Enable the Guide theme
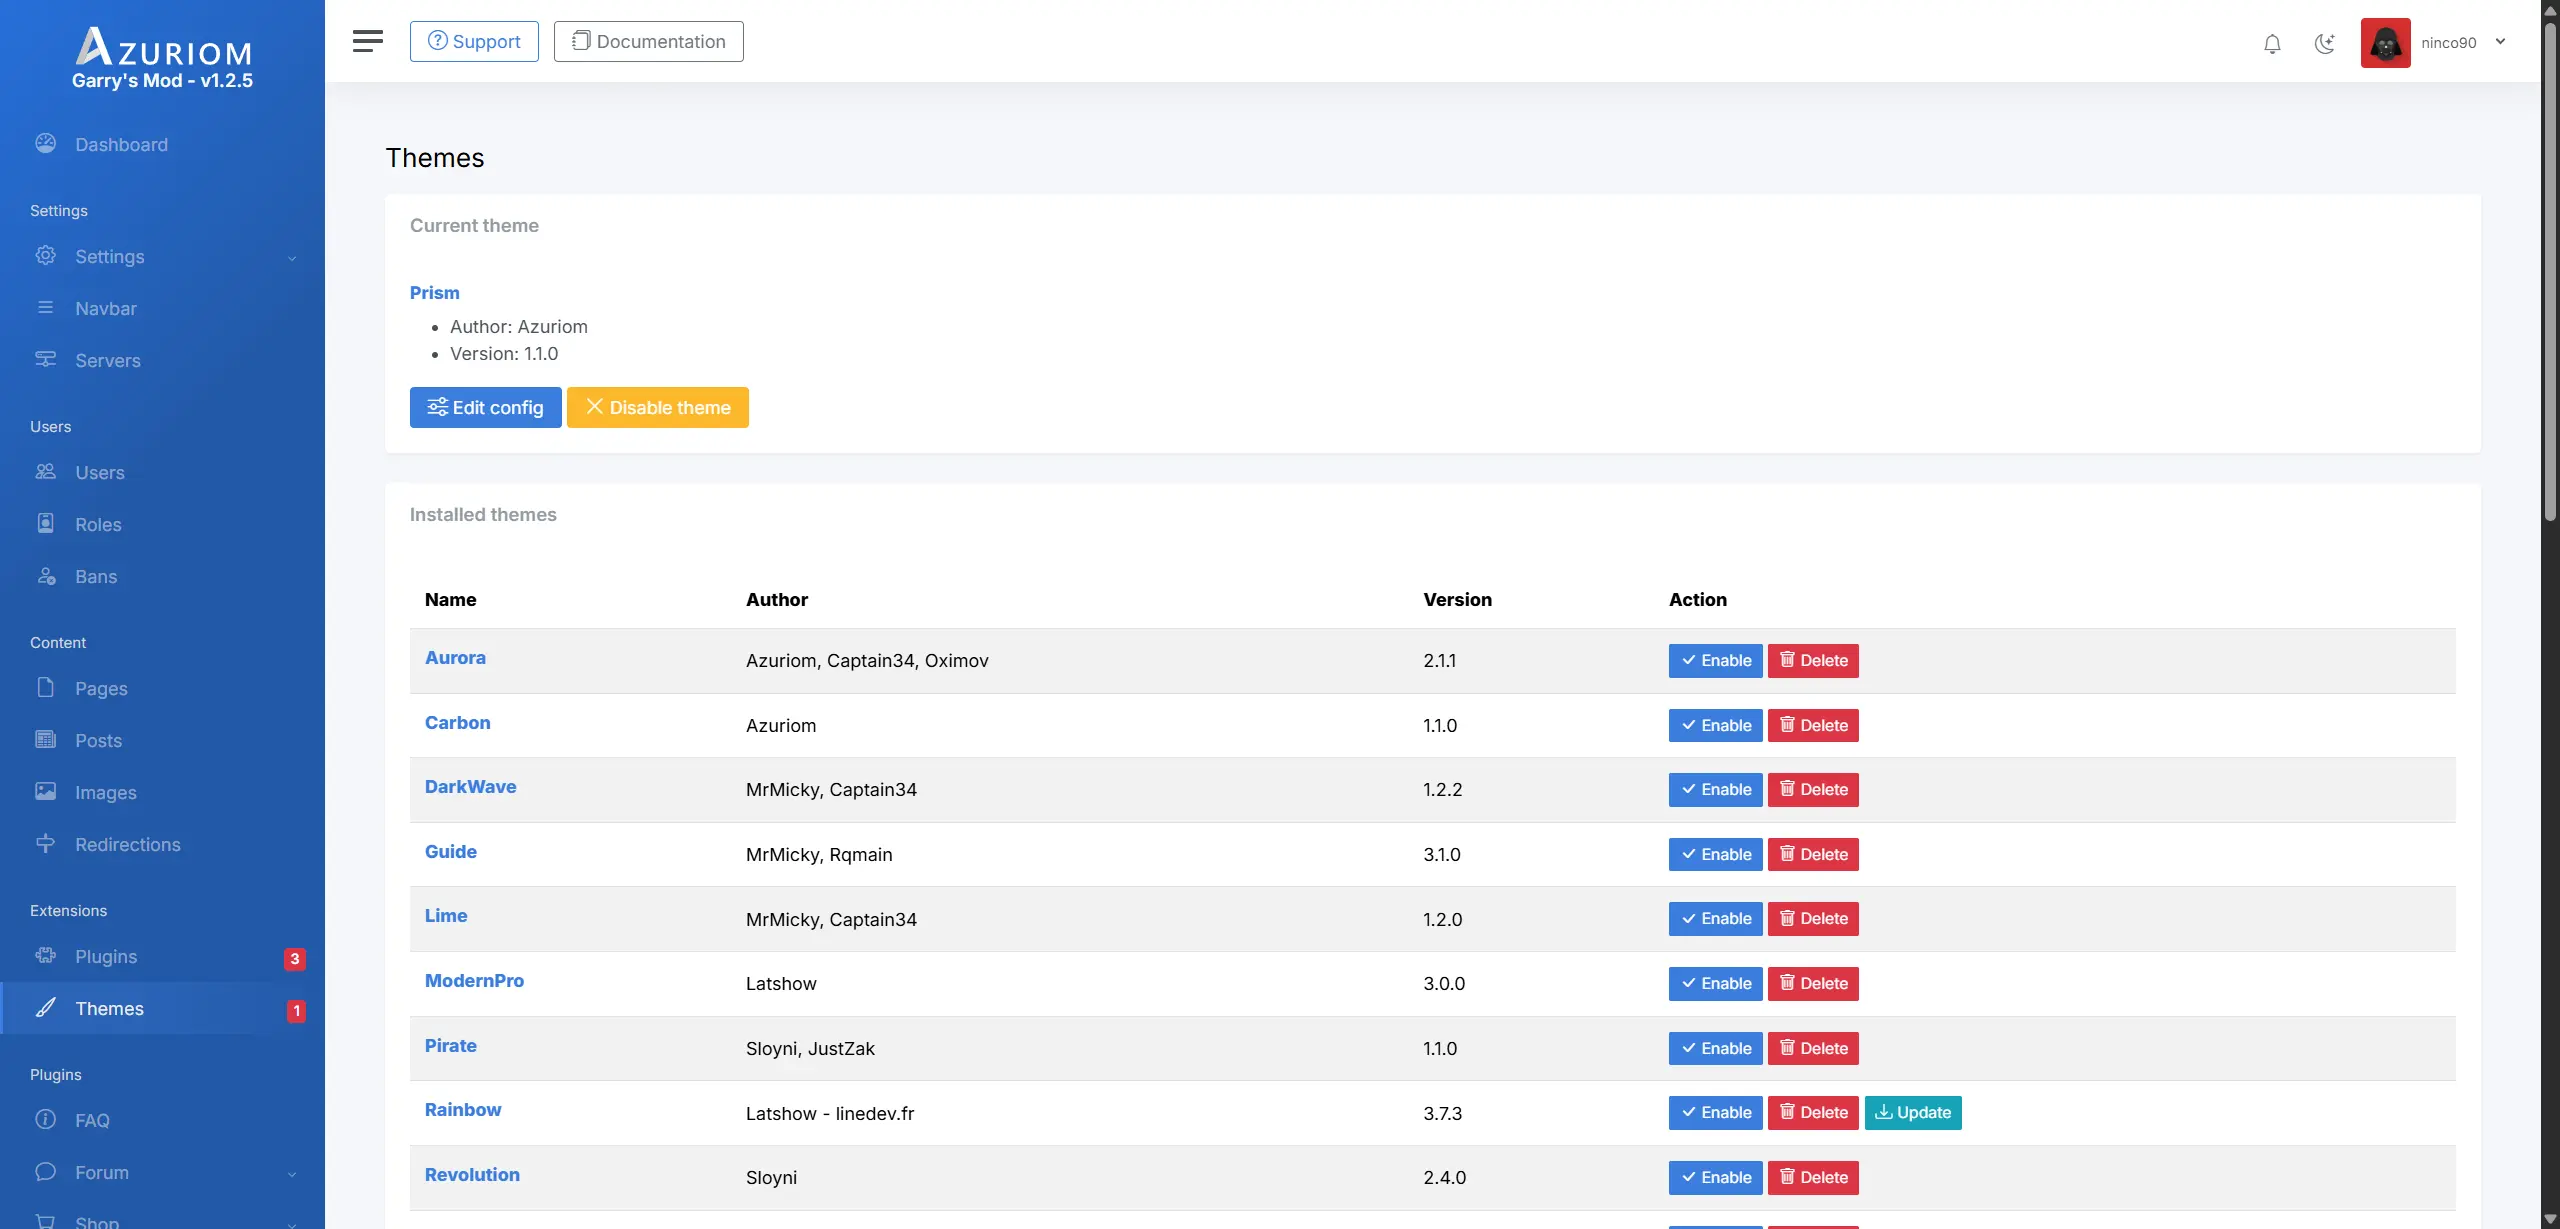This screenshot has width=2560, height=1229. coord(1715,854)
